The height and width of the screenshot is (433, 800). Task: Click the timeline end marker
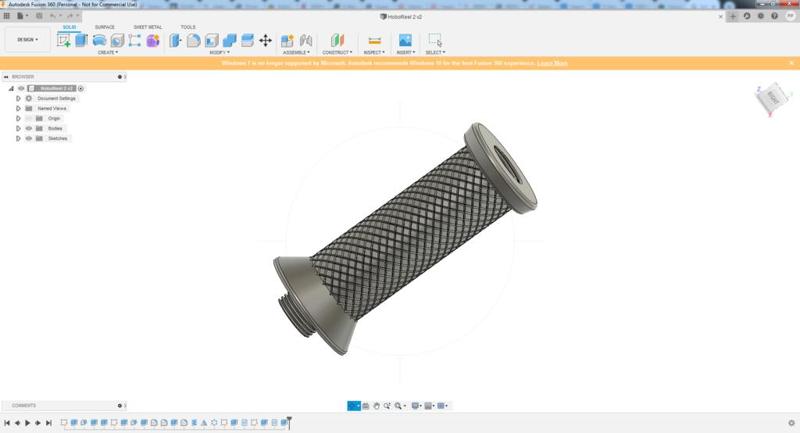point(289,421)
